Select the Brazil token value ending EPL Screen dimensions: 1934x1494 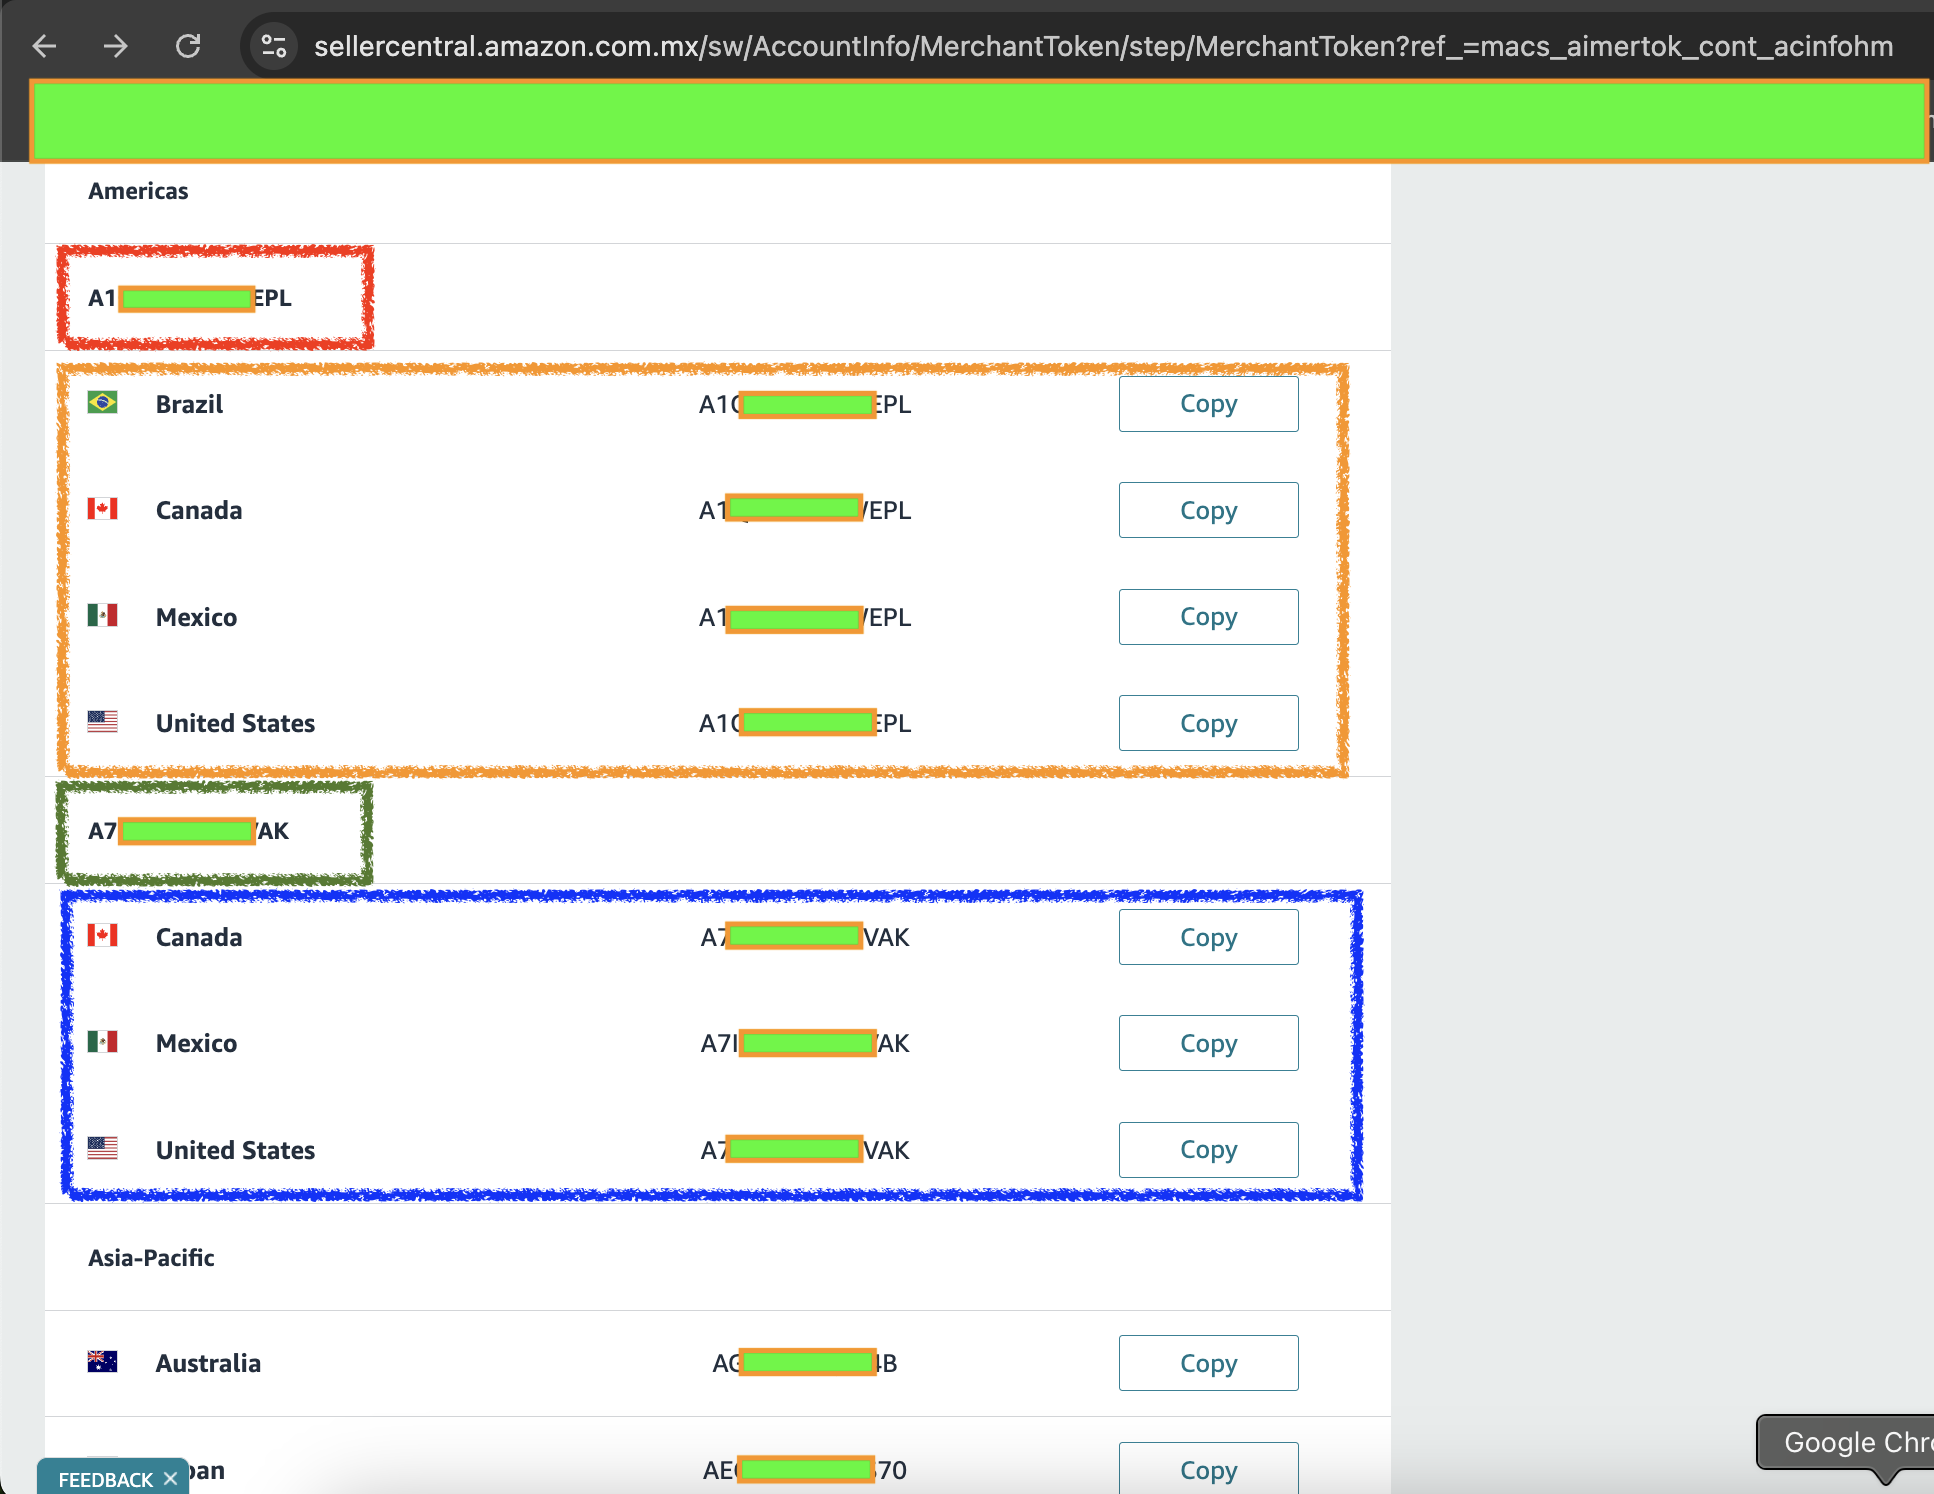click(805, 404)
